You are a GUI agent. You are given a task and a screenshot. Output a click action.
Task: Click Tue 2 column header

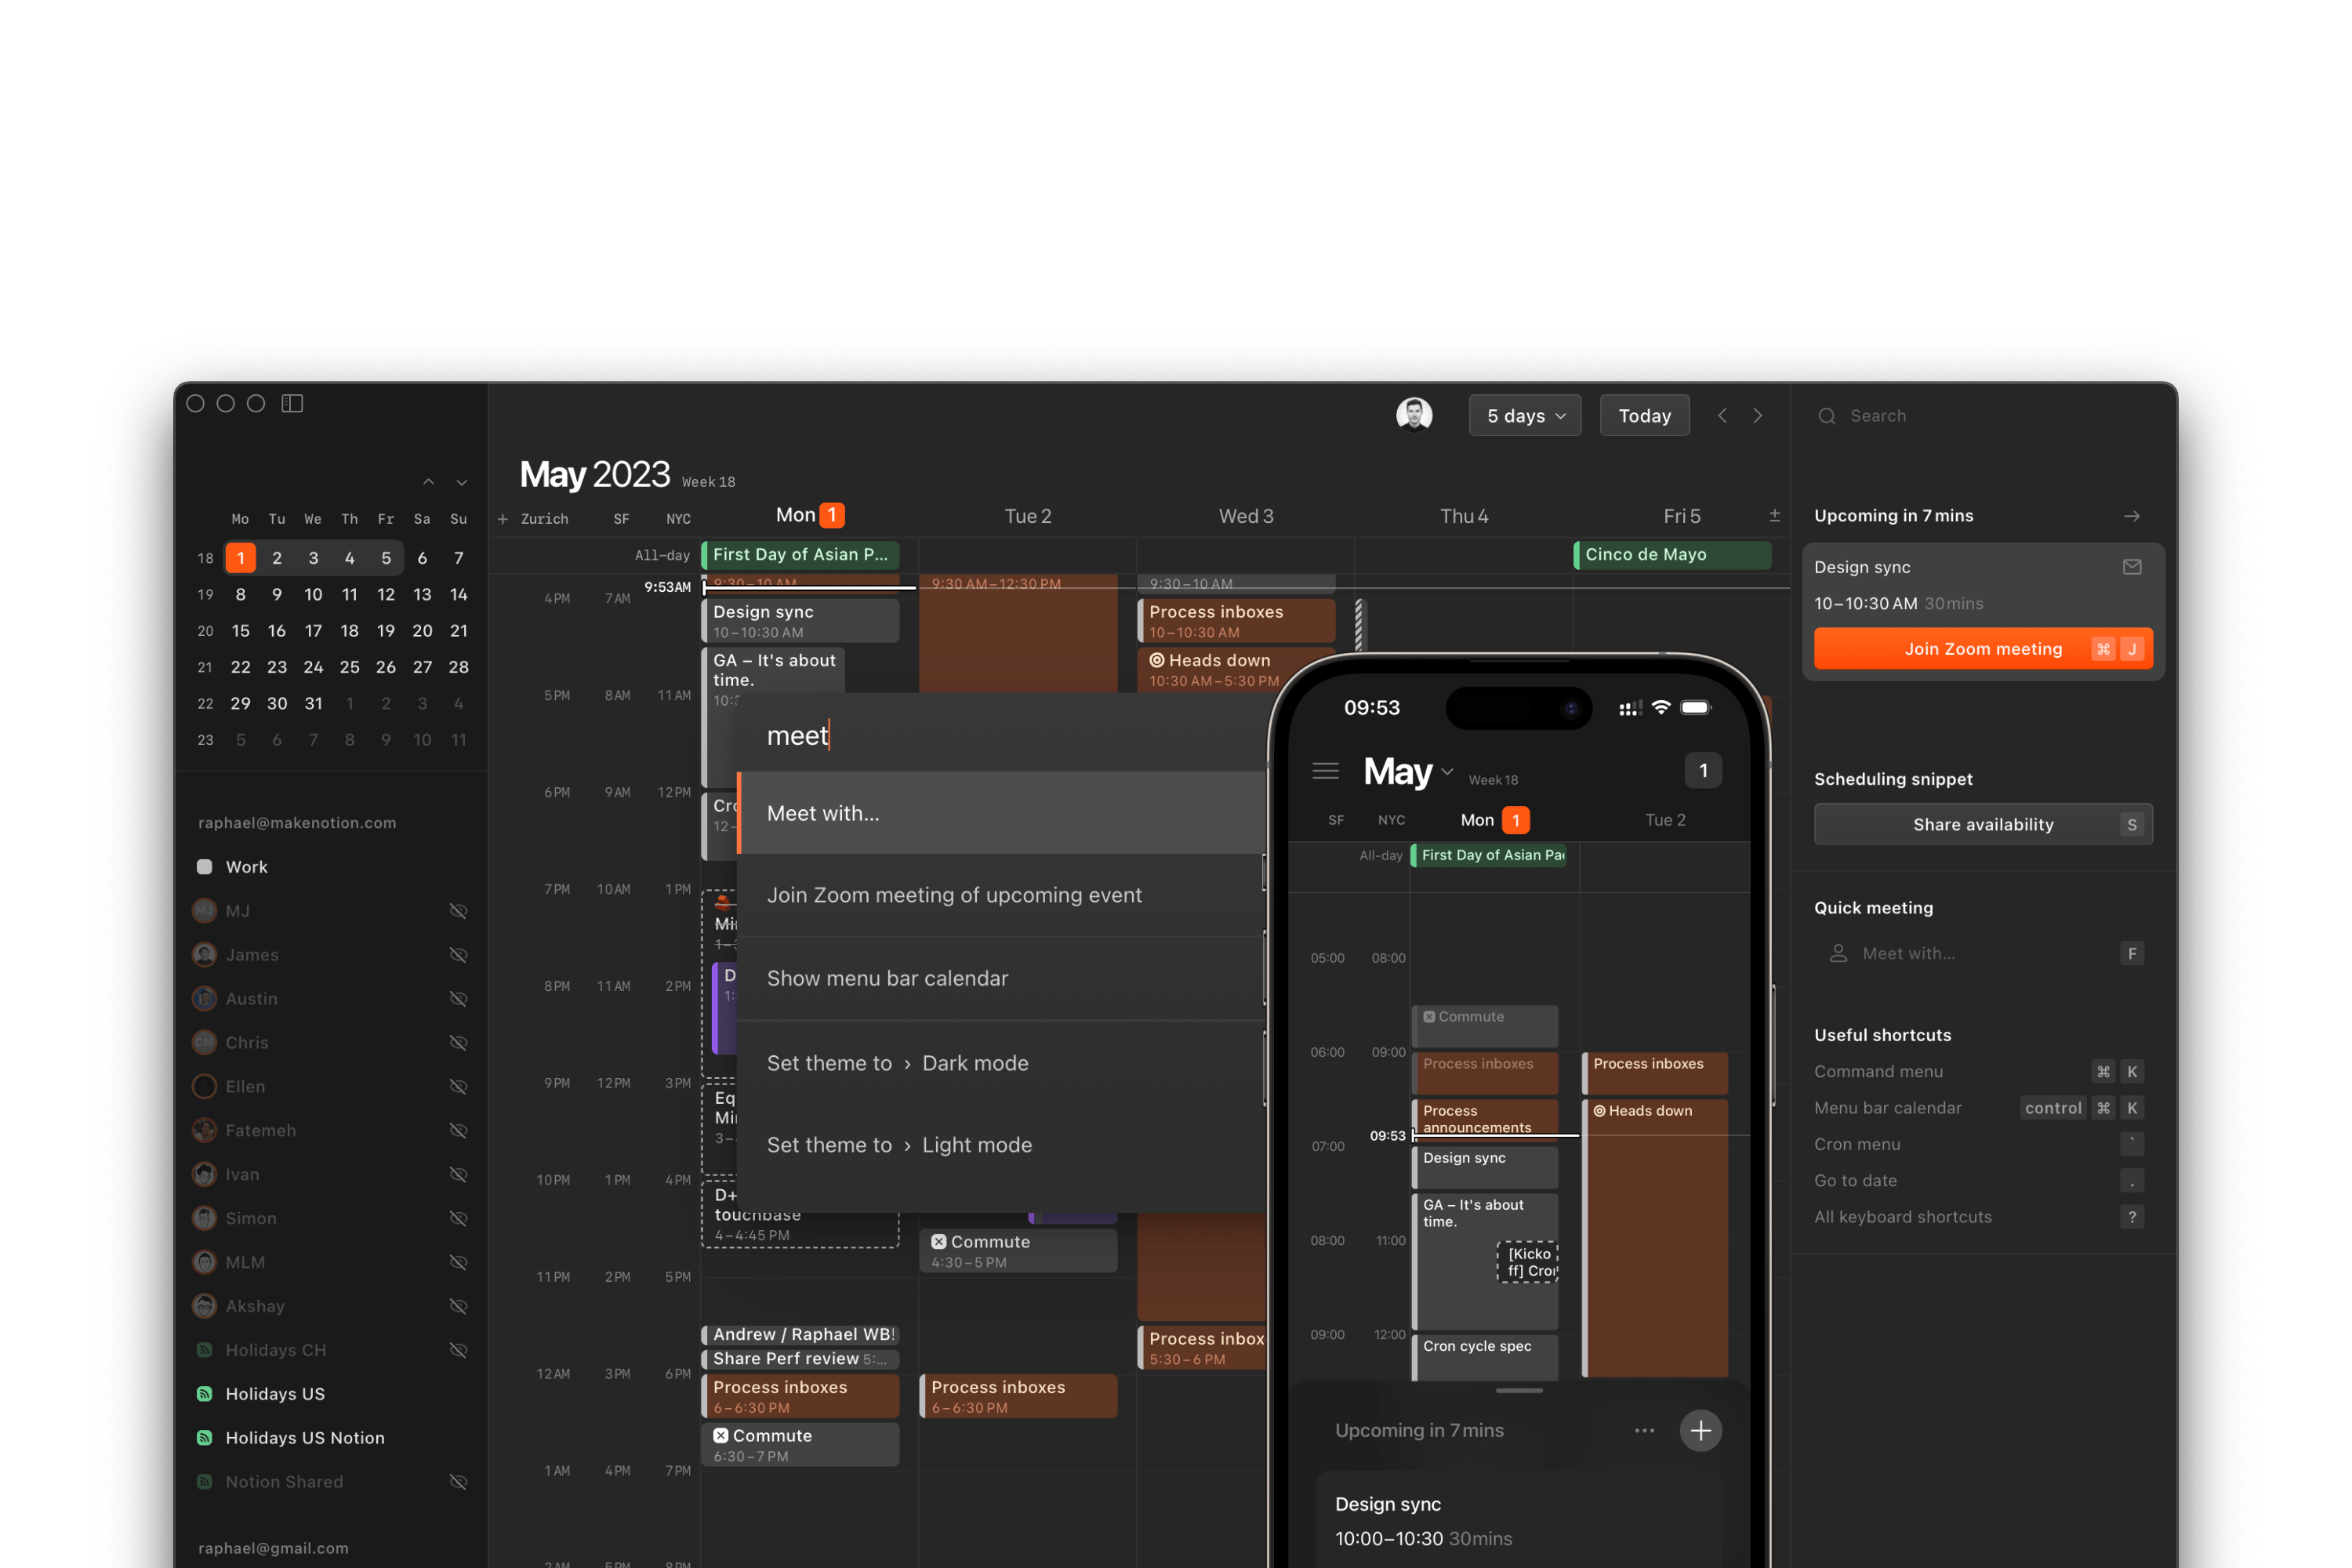click(x=1028, y=516)
